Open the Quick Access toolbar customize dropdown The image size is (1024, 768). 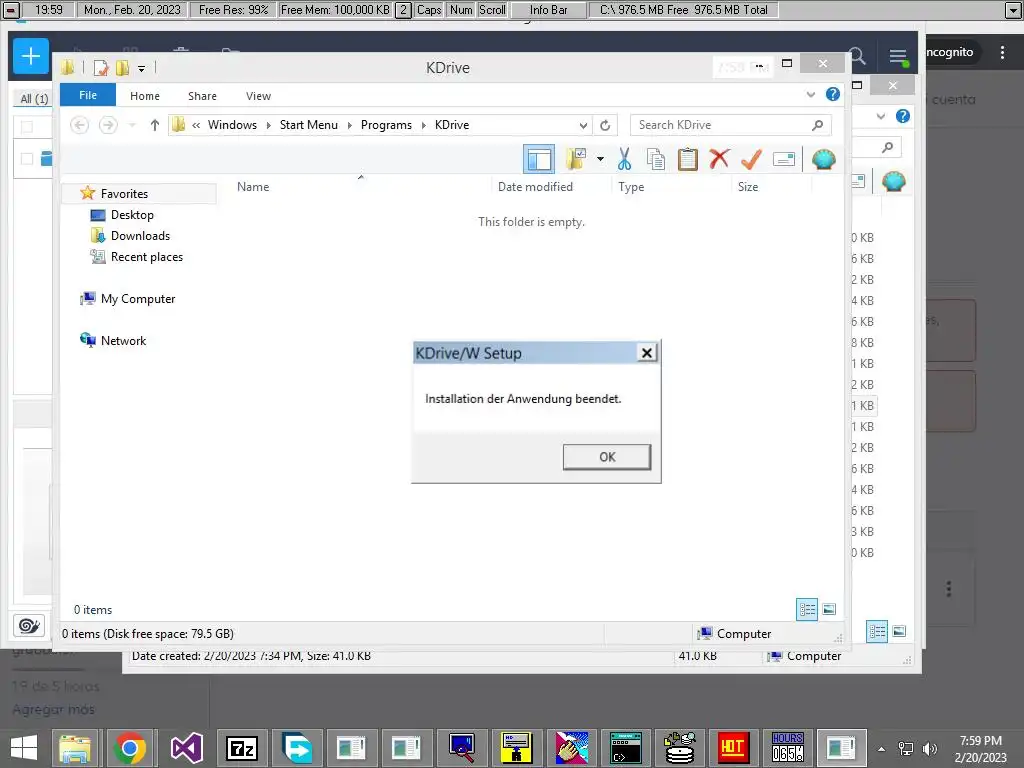[x=141, y=68]
